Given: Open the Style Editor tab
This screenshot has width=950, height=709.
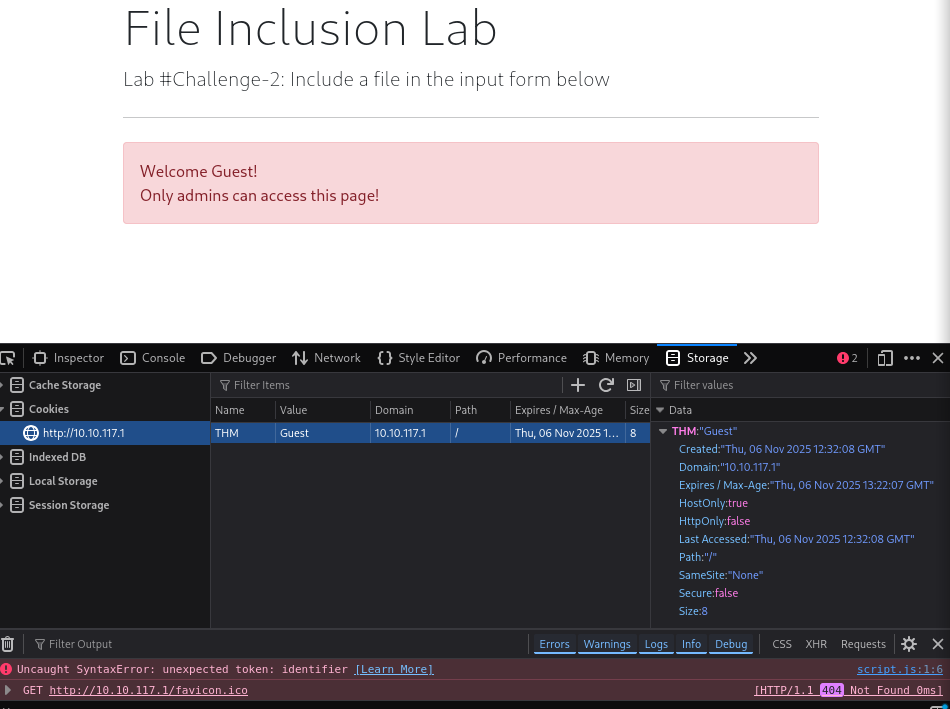Looking at the screenshot, I should coord(419,358).
